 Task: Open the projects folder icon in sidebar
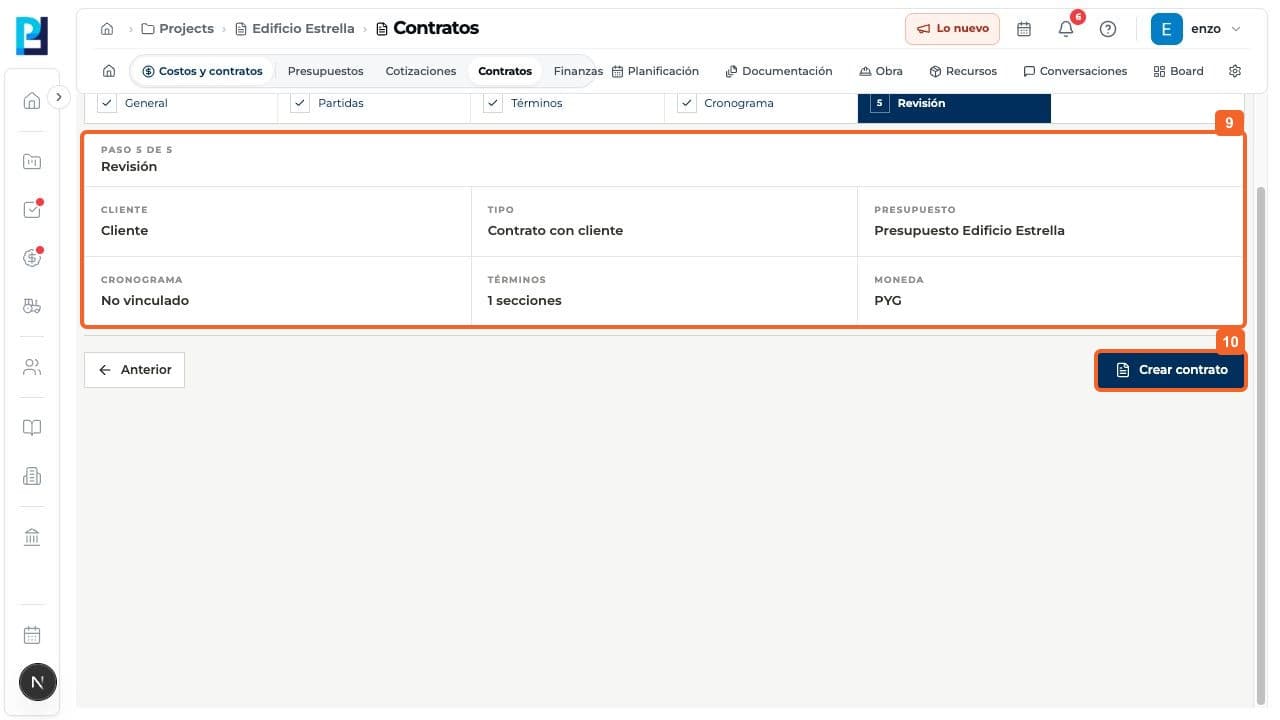tap(32, 161)
